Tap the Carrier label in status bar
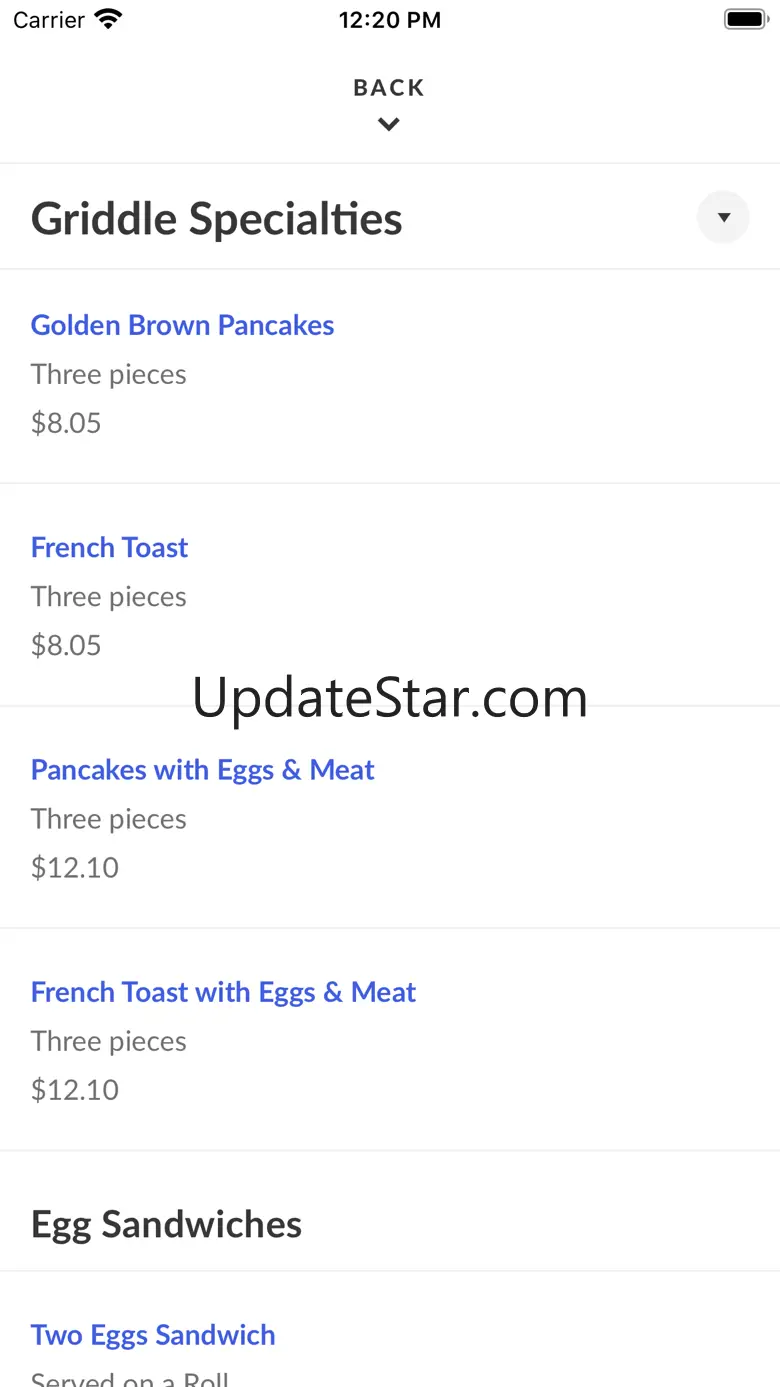 49,20
